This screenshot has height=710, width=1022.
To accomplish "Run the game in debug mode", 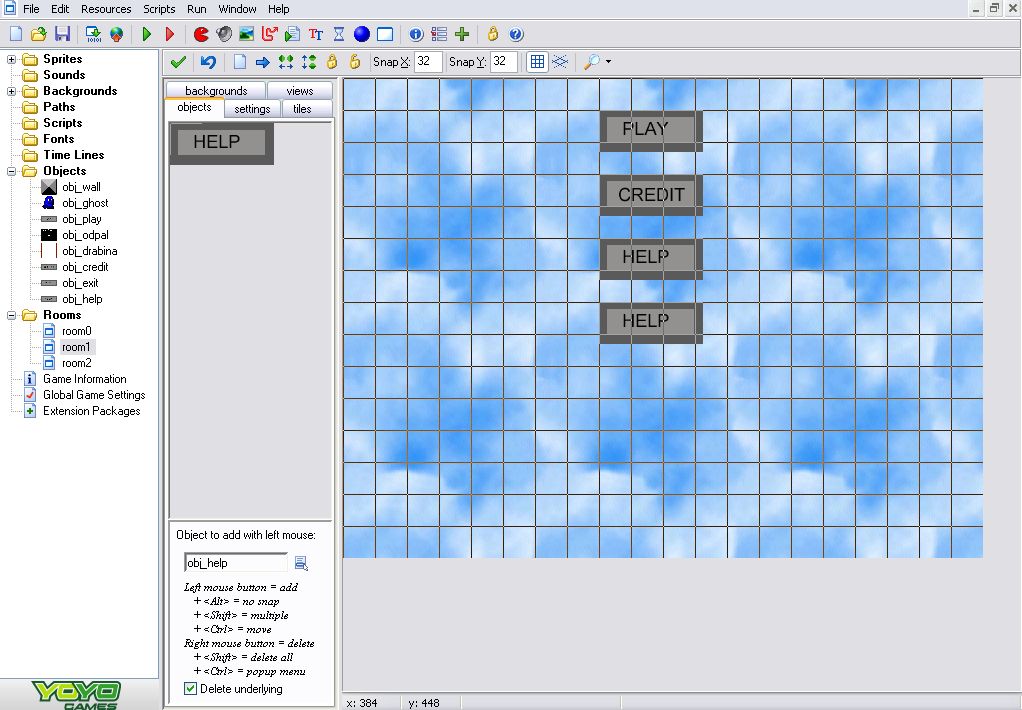I will 170,34.
